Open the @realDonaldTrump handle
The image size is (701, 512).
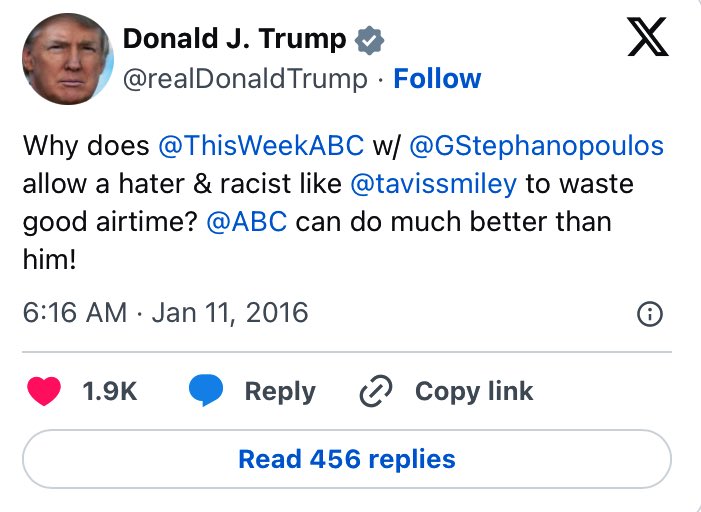(x=244, y=79)
